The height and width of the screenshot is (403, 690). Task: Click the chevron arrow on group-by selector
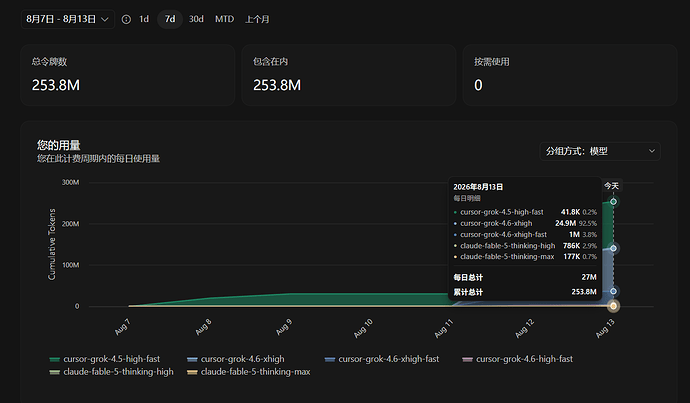[x=652, y=151]
